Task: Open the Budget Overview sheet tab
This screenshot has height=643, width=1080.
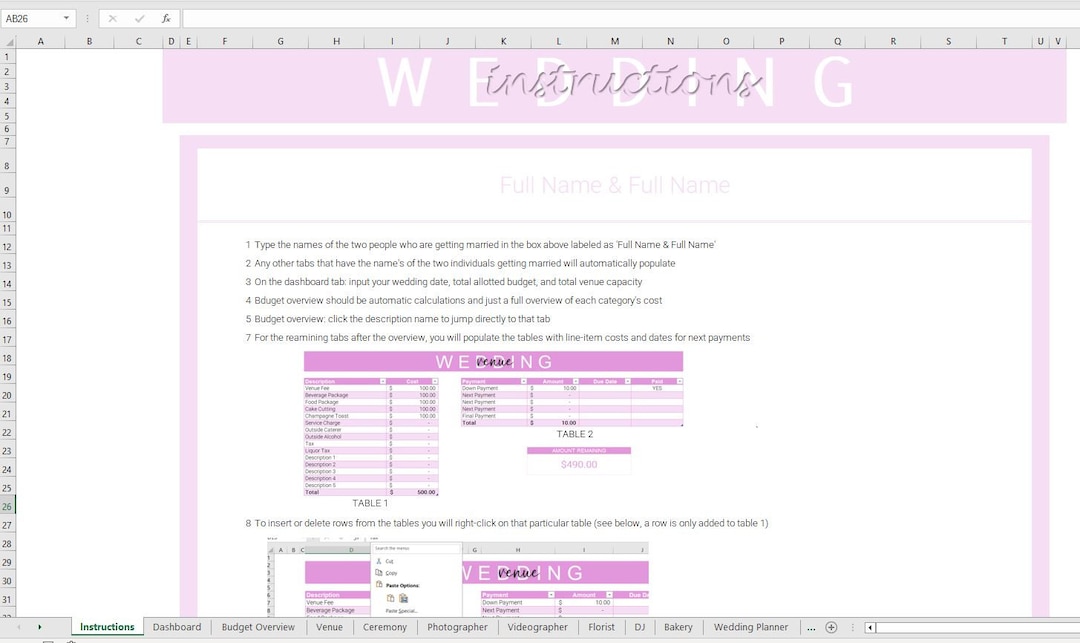Action: 257,627
